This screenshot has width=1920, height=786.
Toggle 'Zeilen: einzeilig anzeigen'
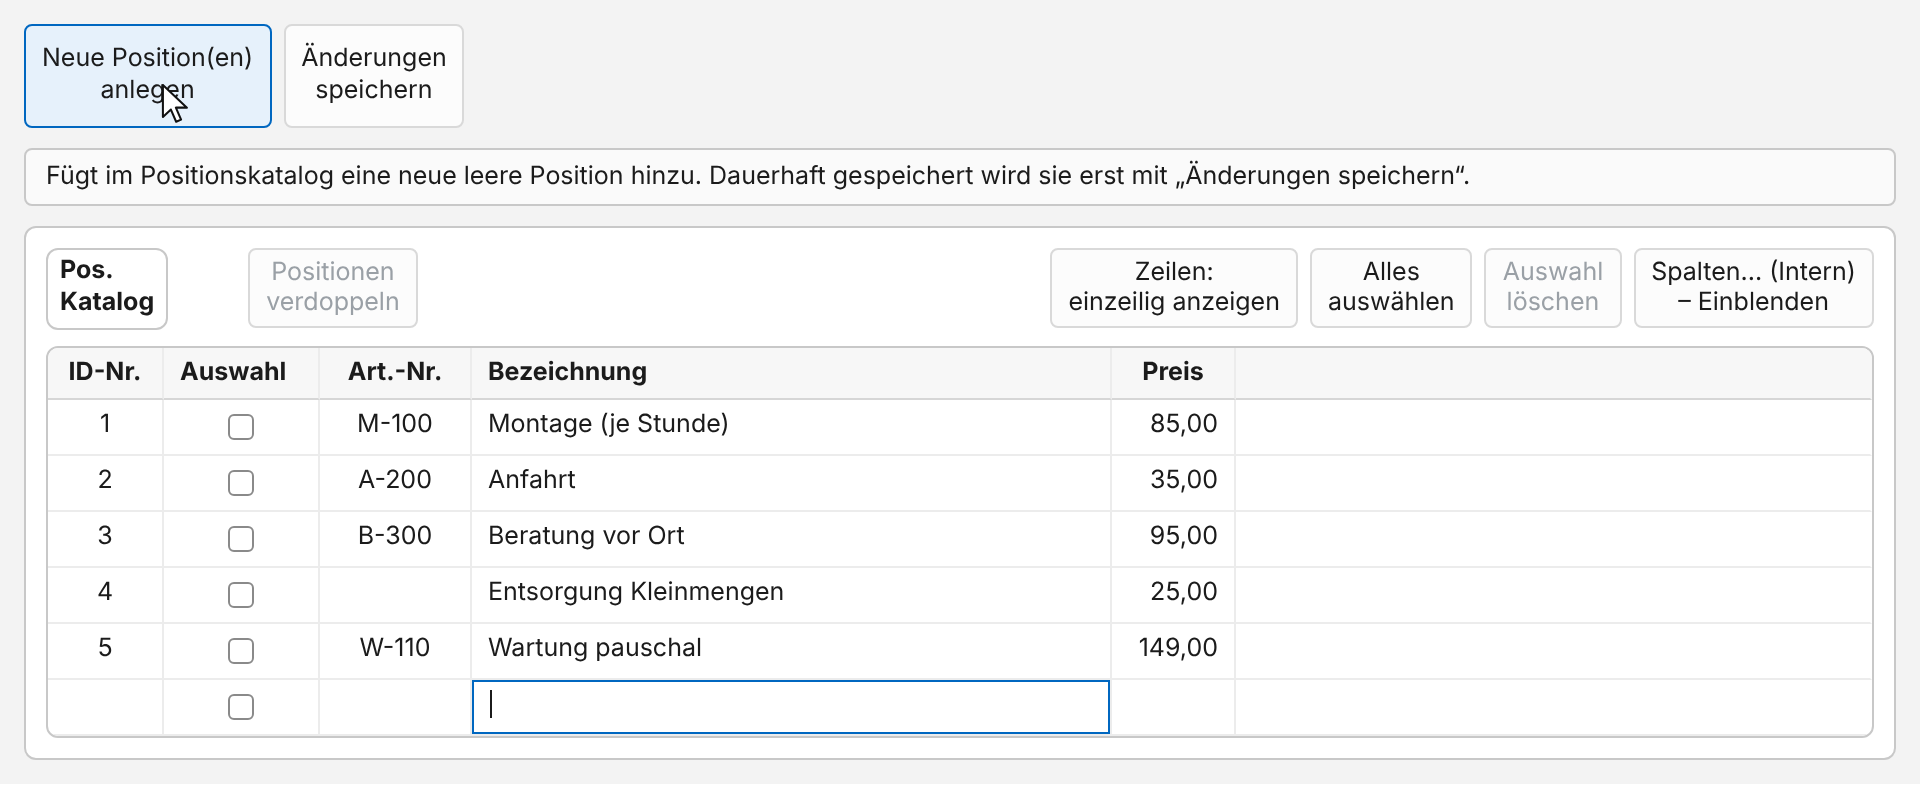(1174, 288)
